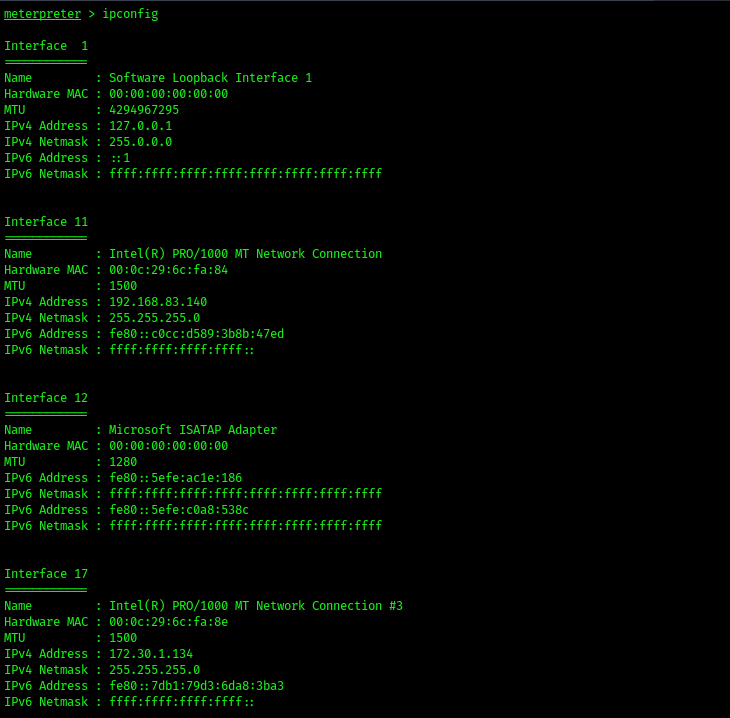The image size is (730, 718).
Task: Click IPv6 address fe80::c0cc:d589:3b8b:47ed
Action: (x=196, y=334)
